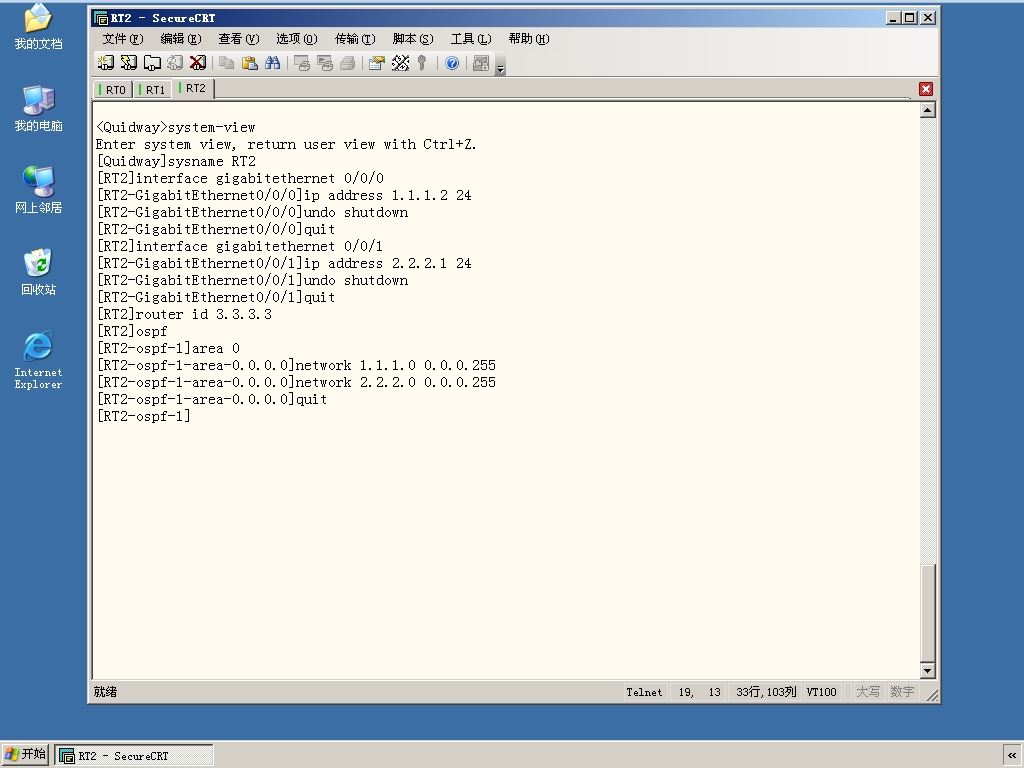
Task: Click the vertical scrollbar thumb
Action: pos(927,613)
